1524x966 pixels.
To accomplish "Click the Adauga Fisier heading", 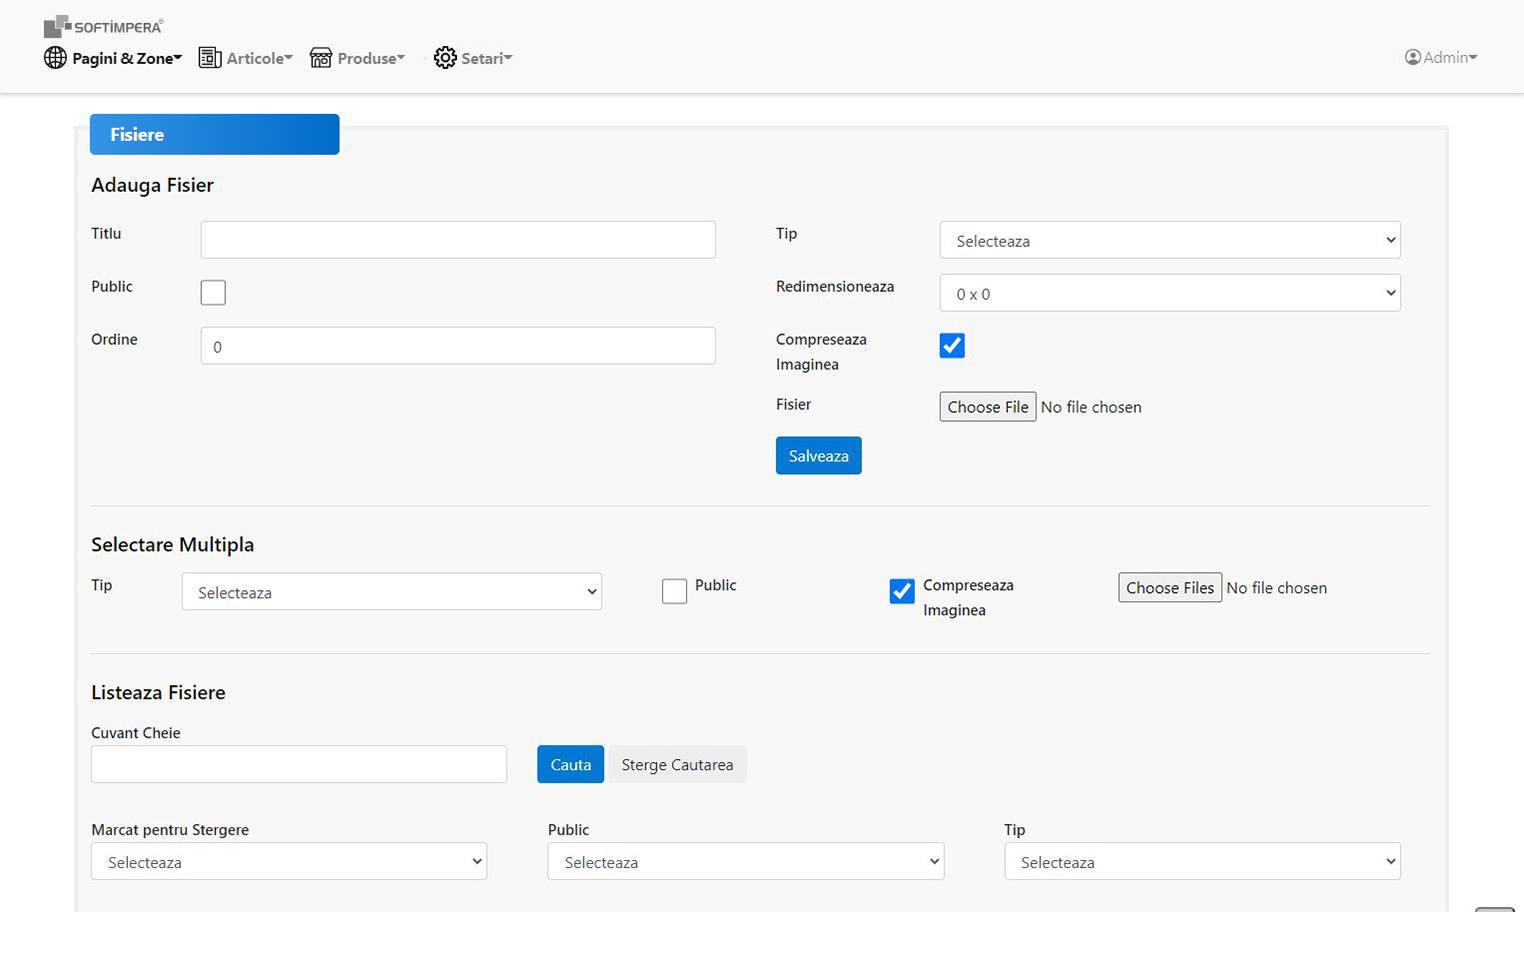I will point(152,185).
